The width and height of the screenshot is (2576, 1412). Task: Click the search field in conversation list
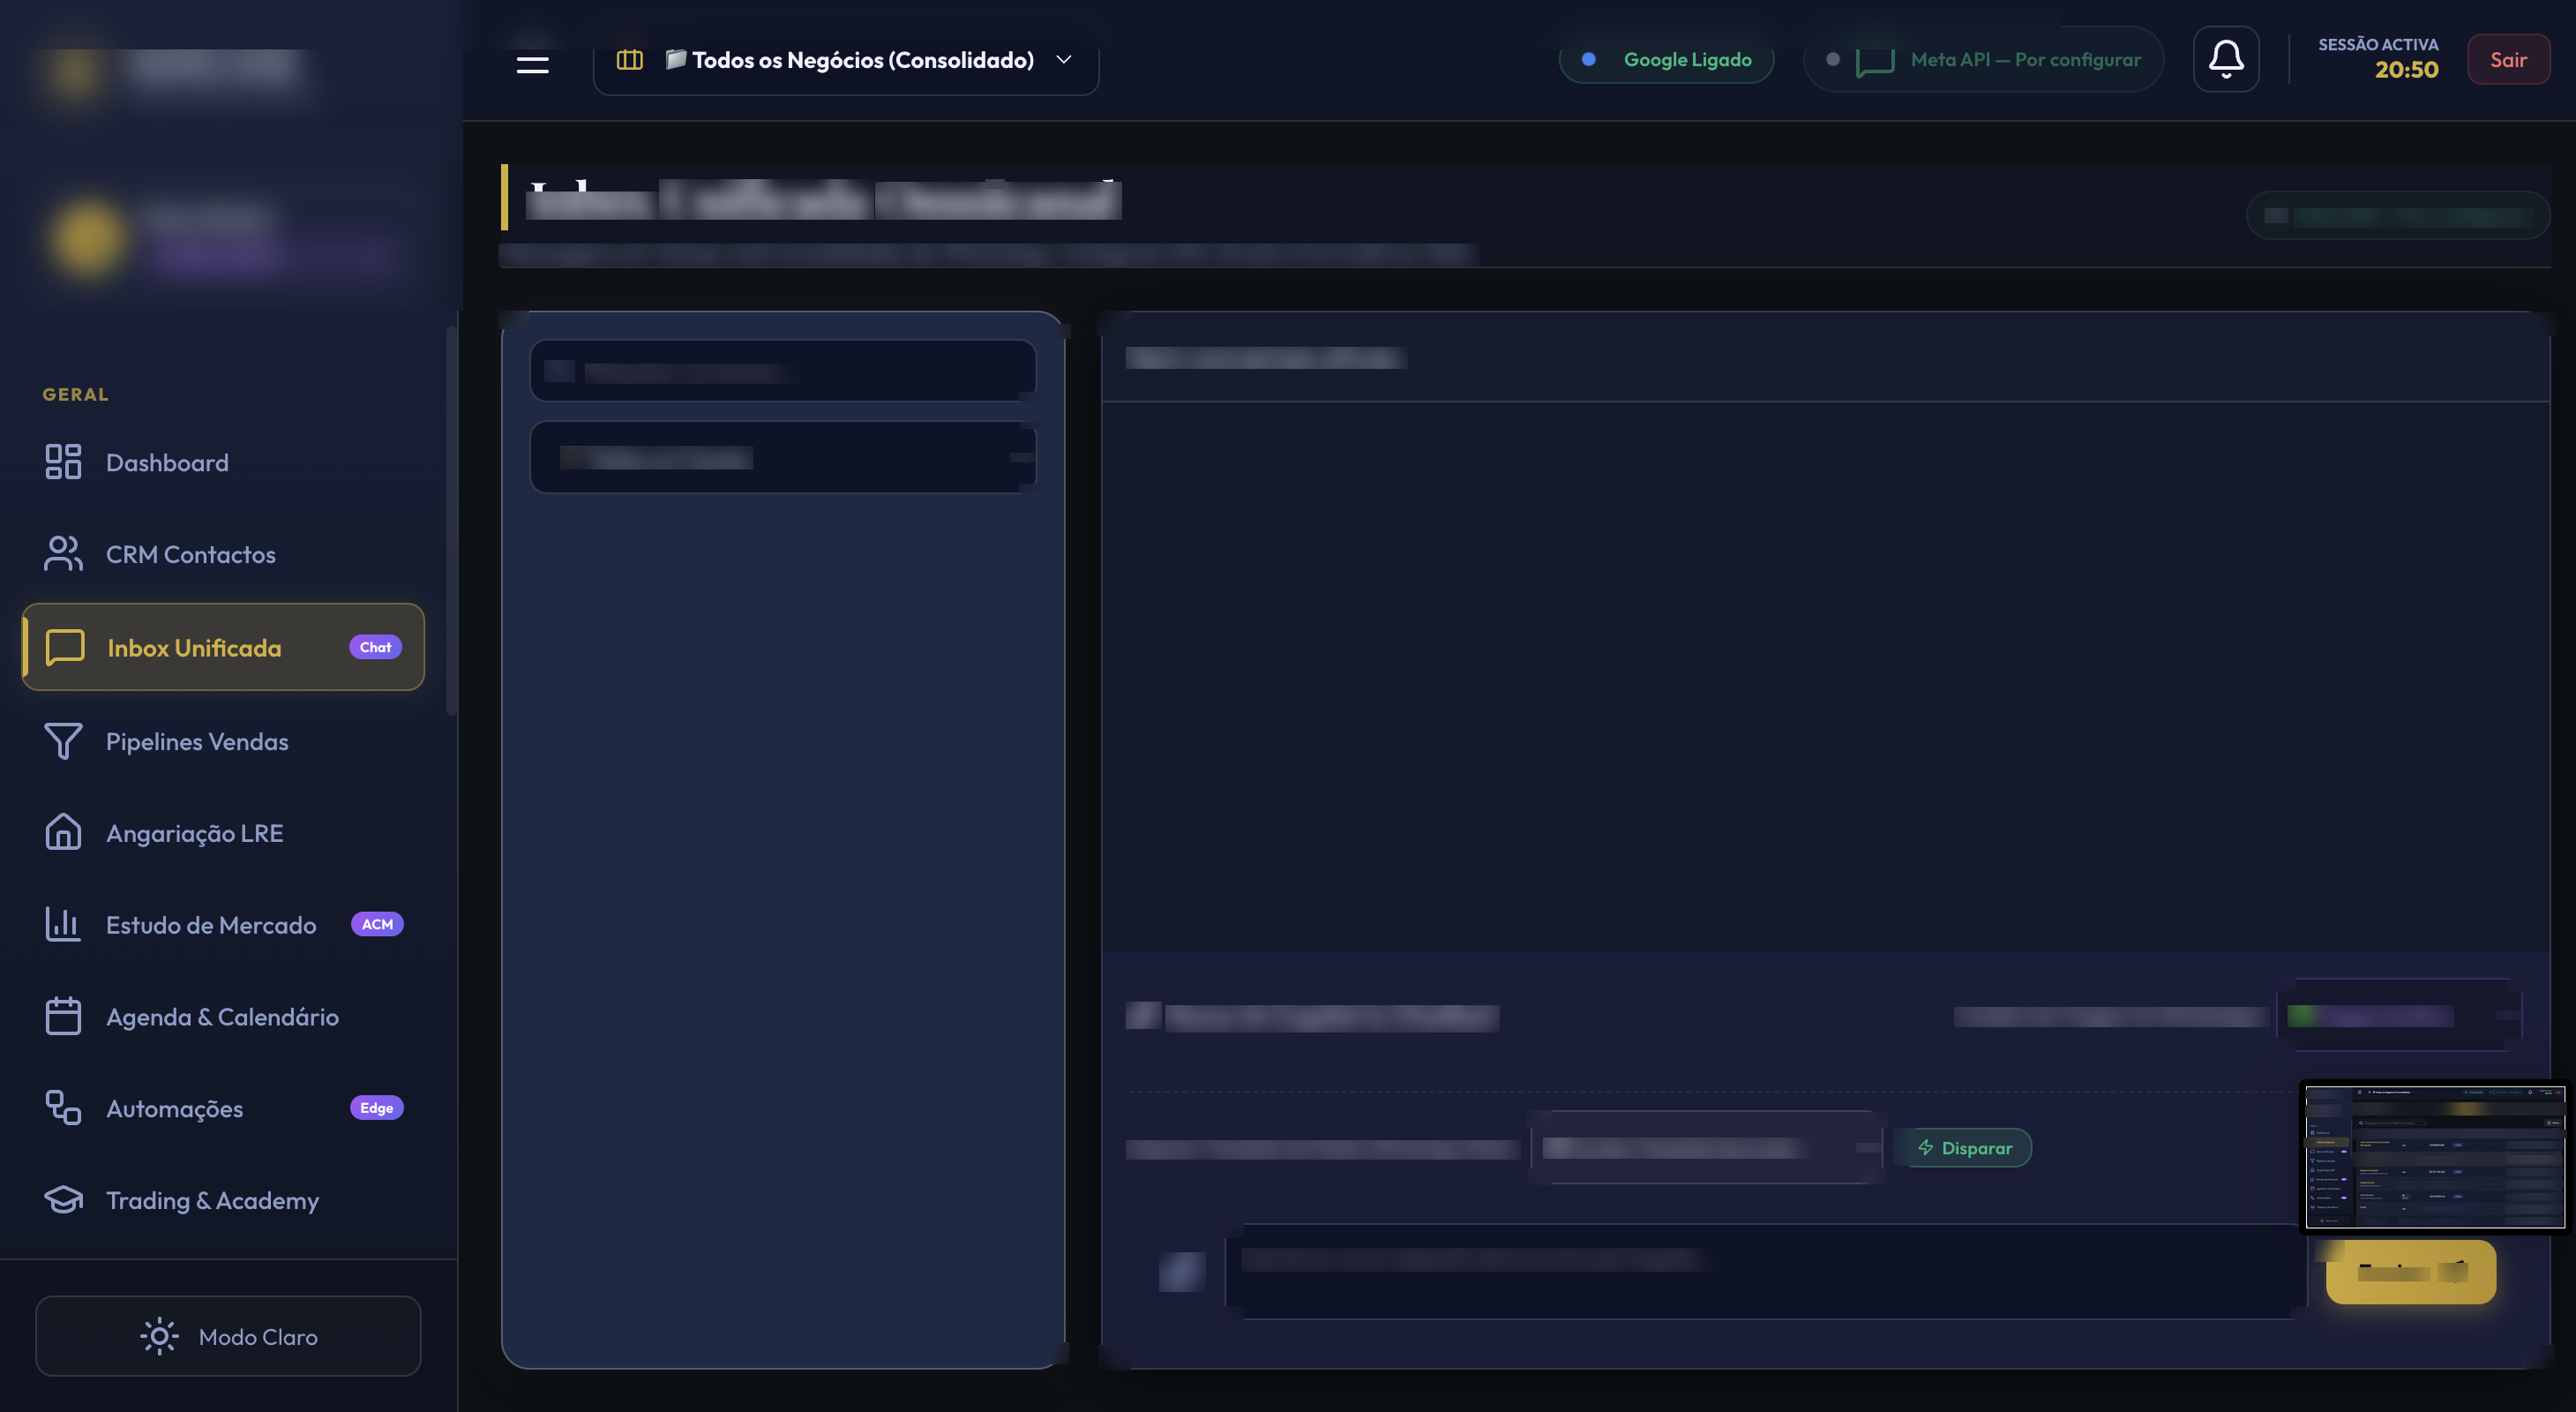pyautogui.click(x=783, y=371)
